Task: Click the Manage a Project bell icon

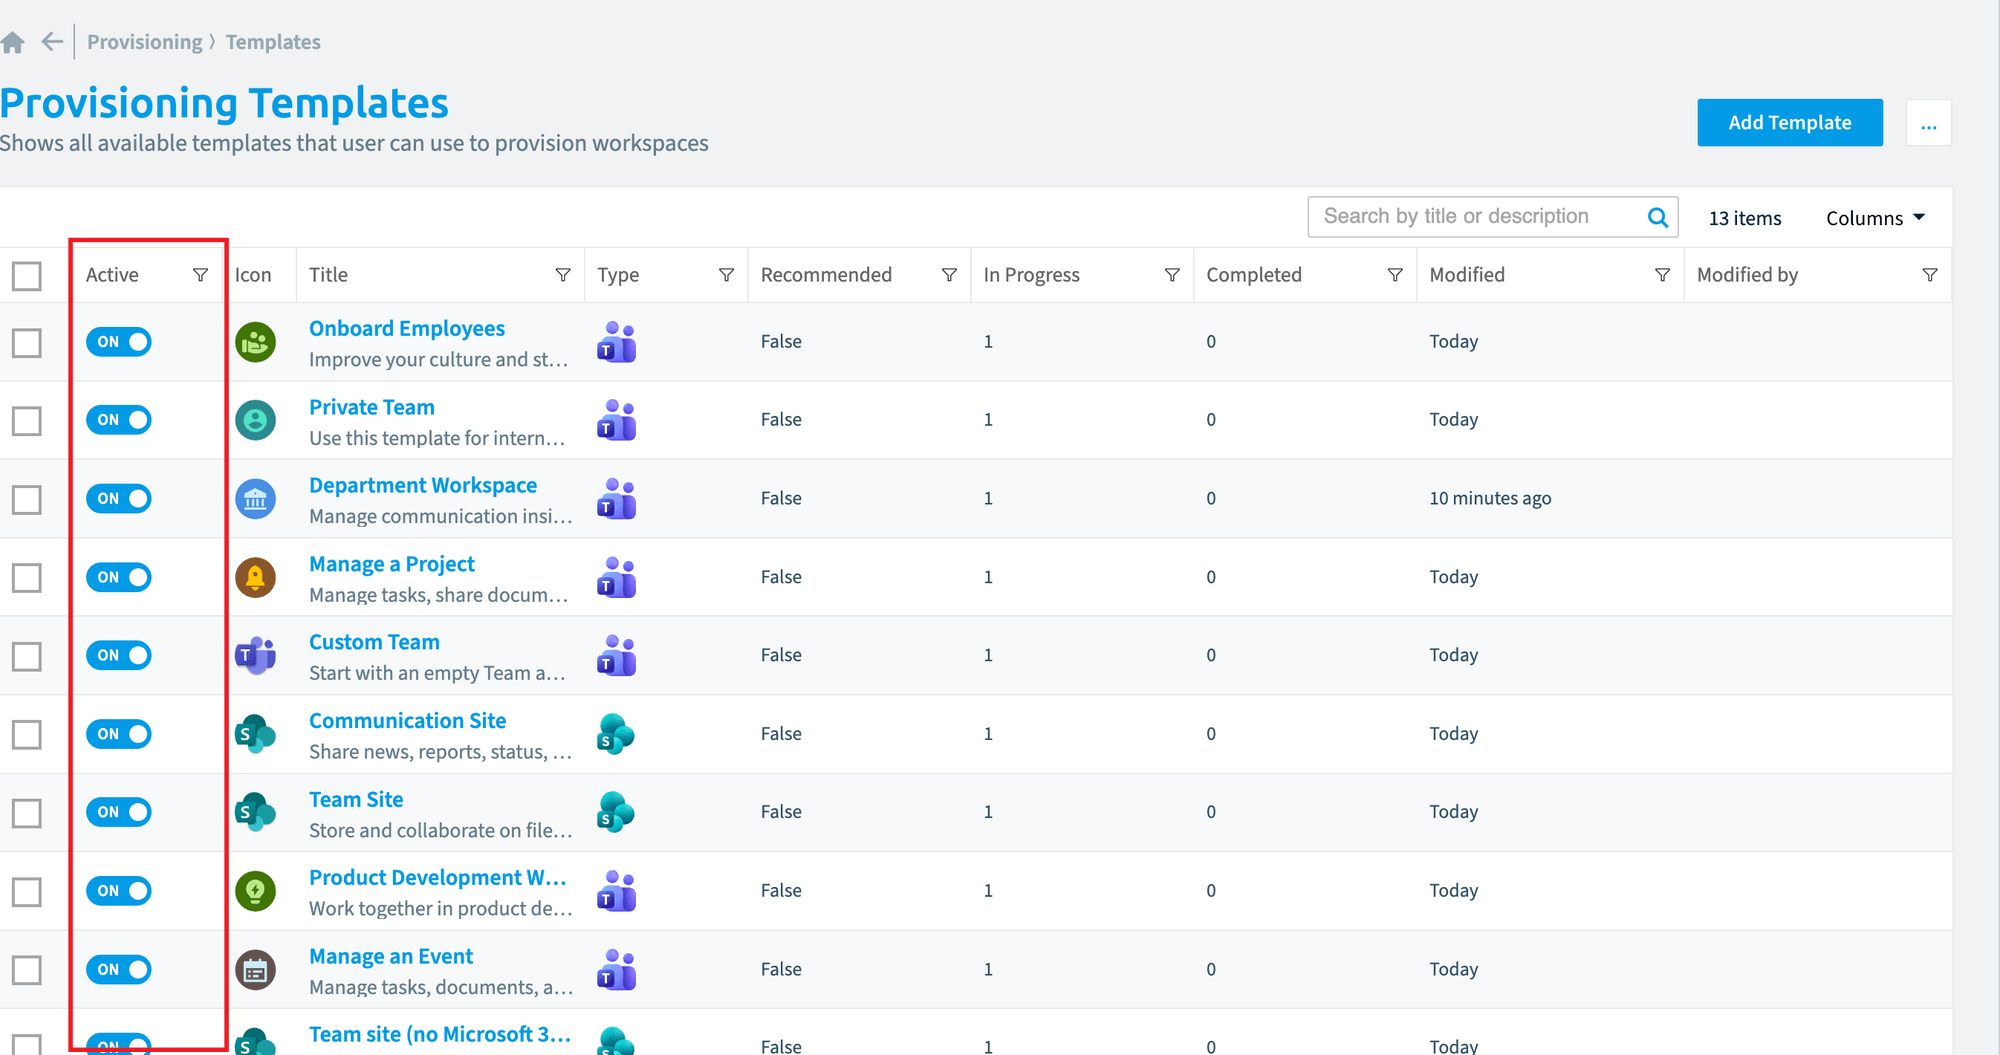Action: point(256,578)
